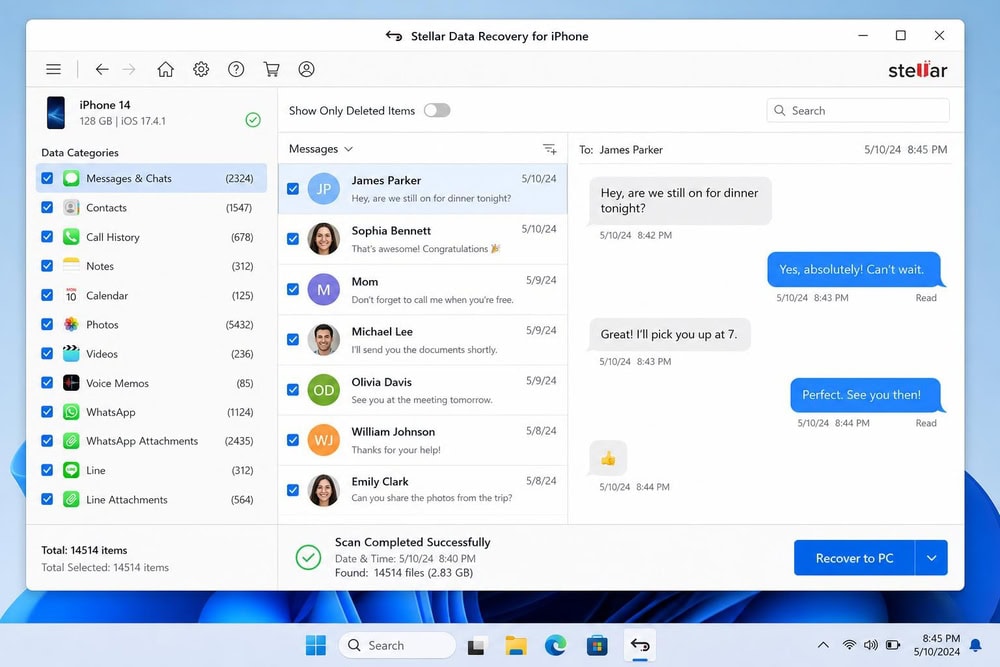
Task: Click Sophia Bennett's profile photo
Action: (x=323, y=239)
